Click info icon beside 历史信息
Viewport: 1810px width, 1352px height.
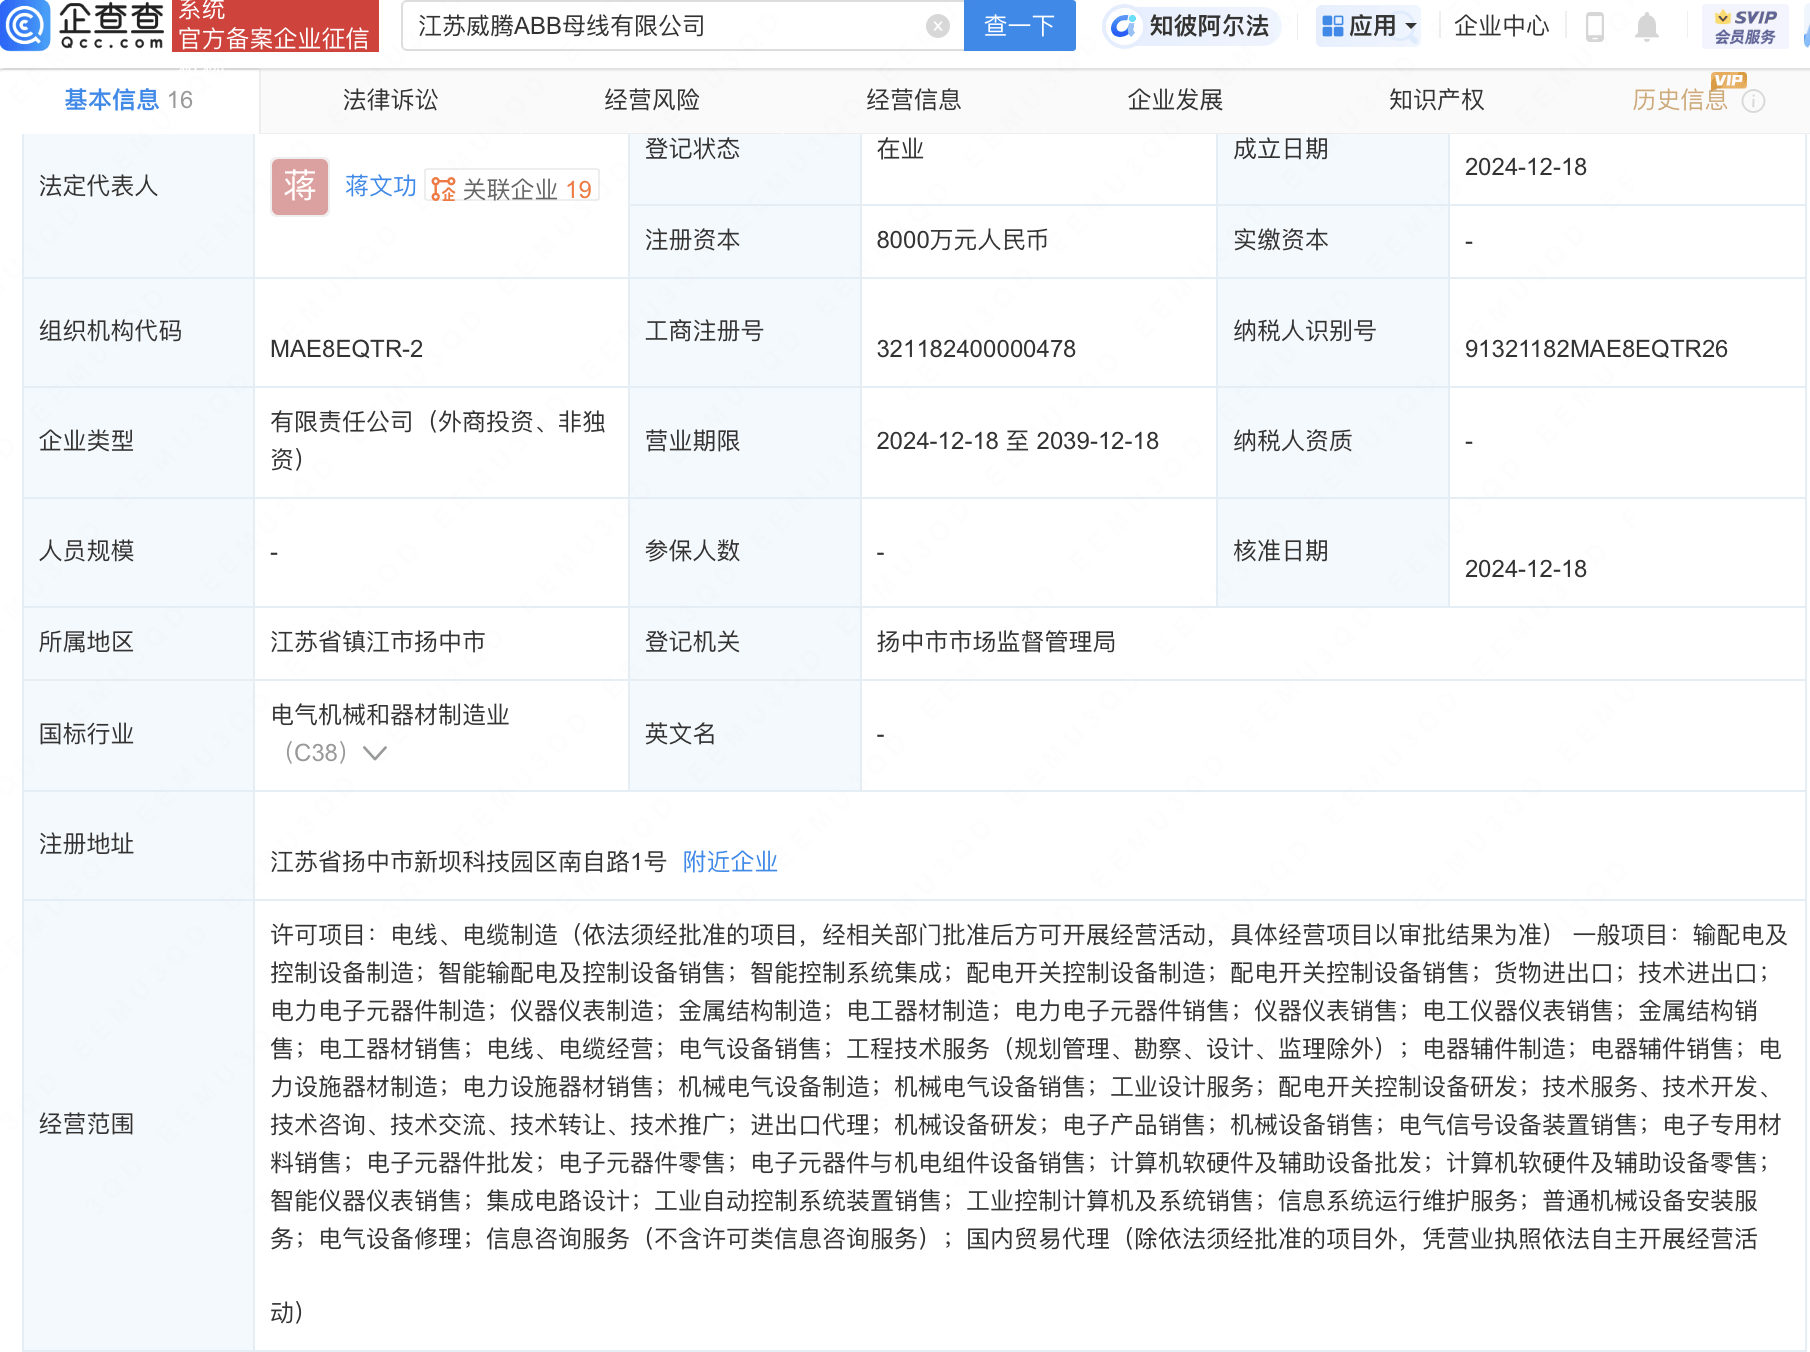click(x=1753, y=101)
